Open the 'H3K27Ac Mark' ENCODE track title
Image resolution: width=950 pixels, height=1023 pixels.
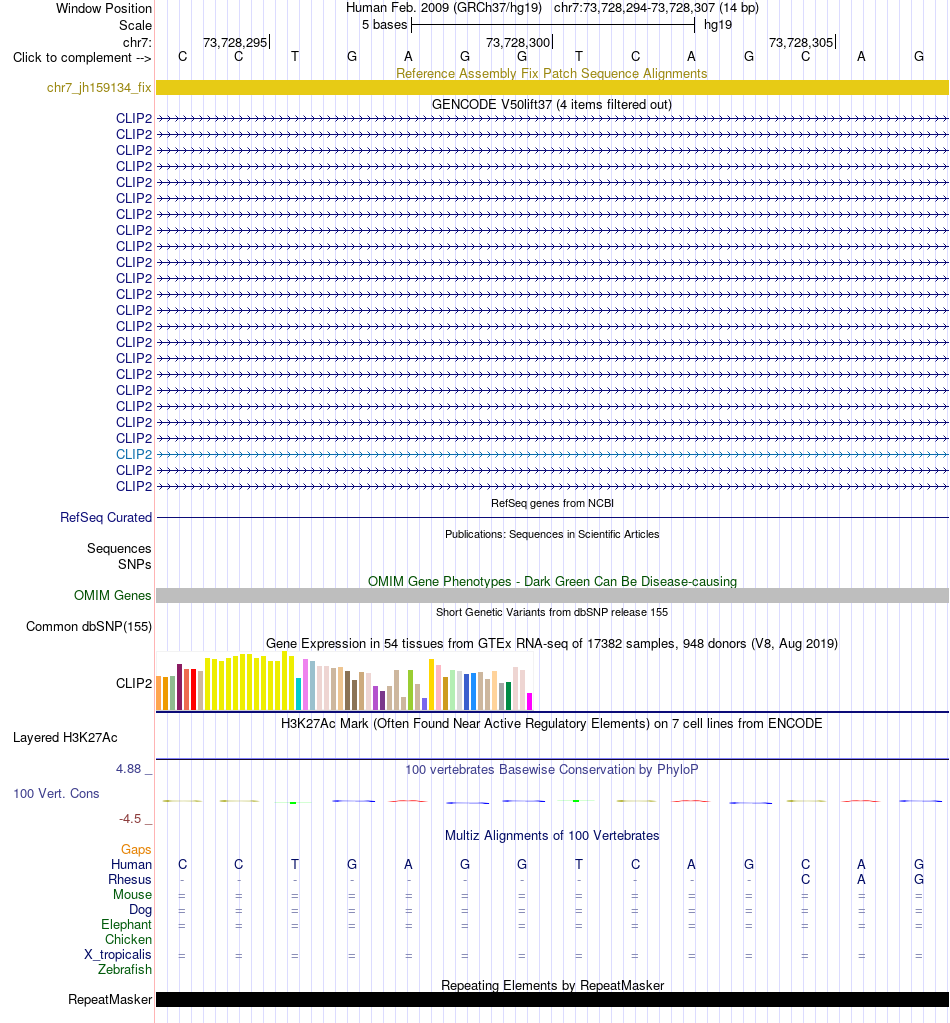point(552,724)
